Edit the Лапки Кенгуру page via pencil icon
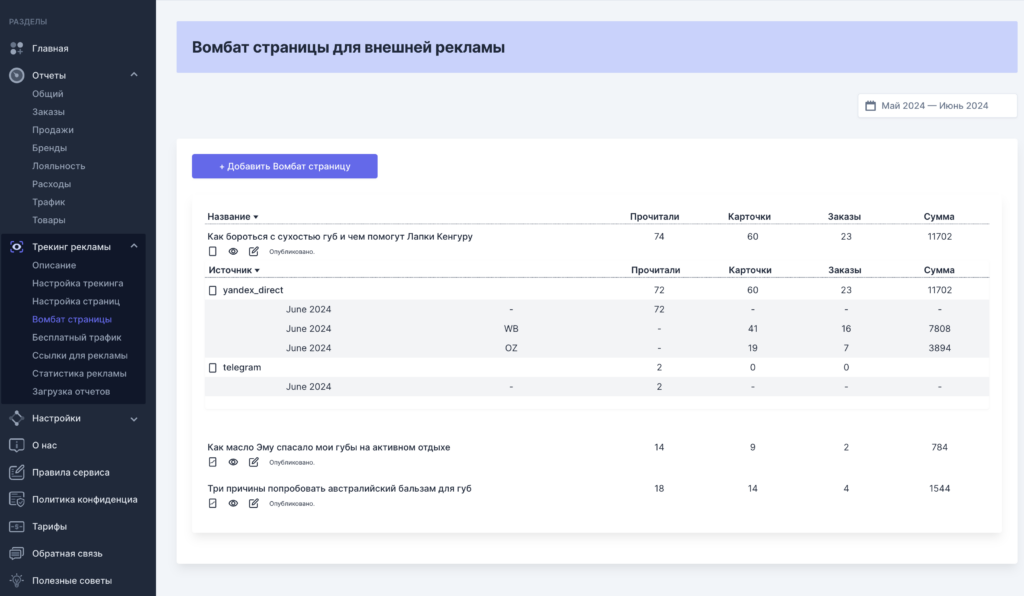The width and height of the screenshot is (1024, 596). 253,251
